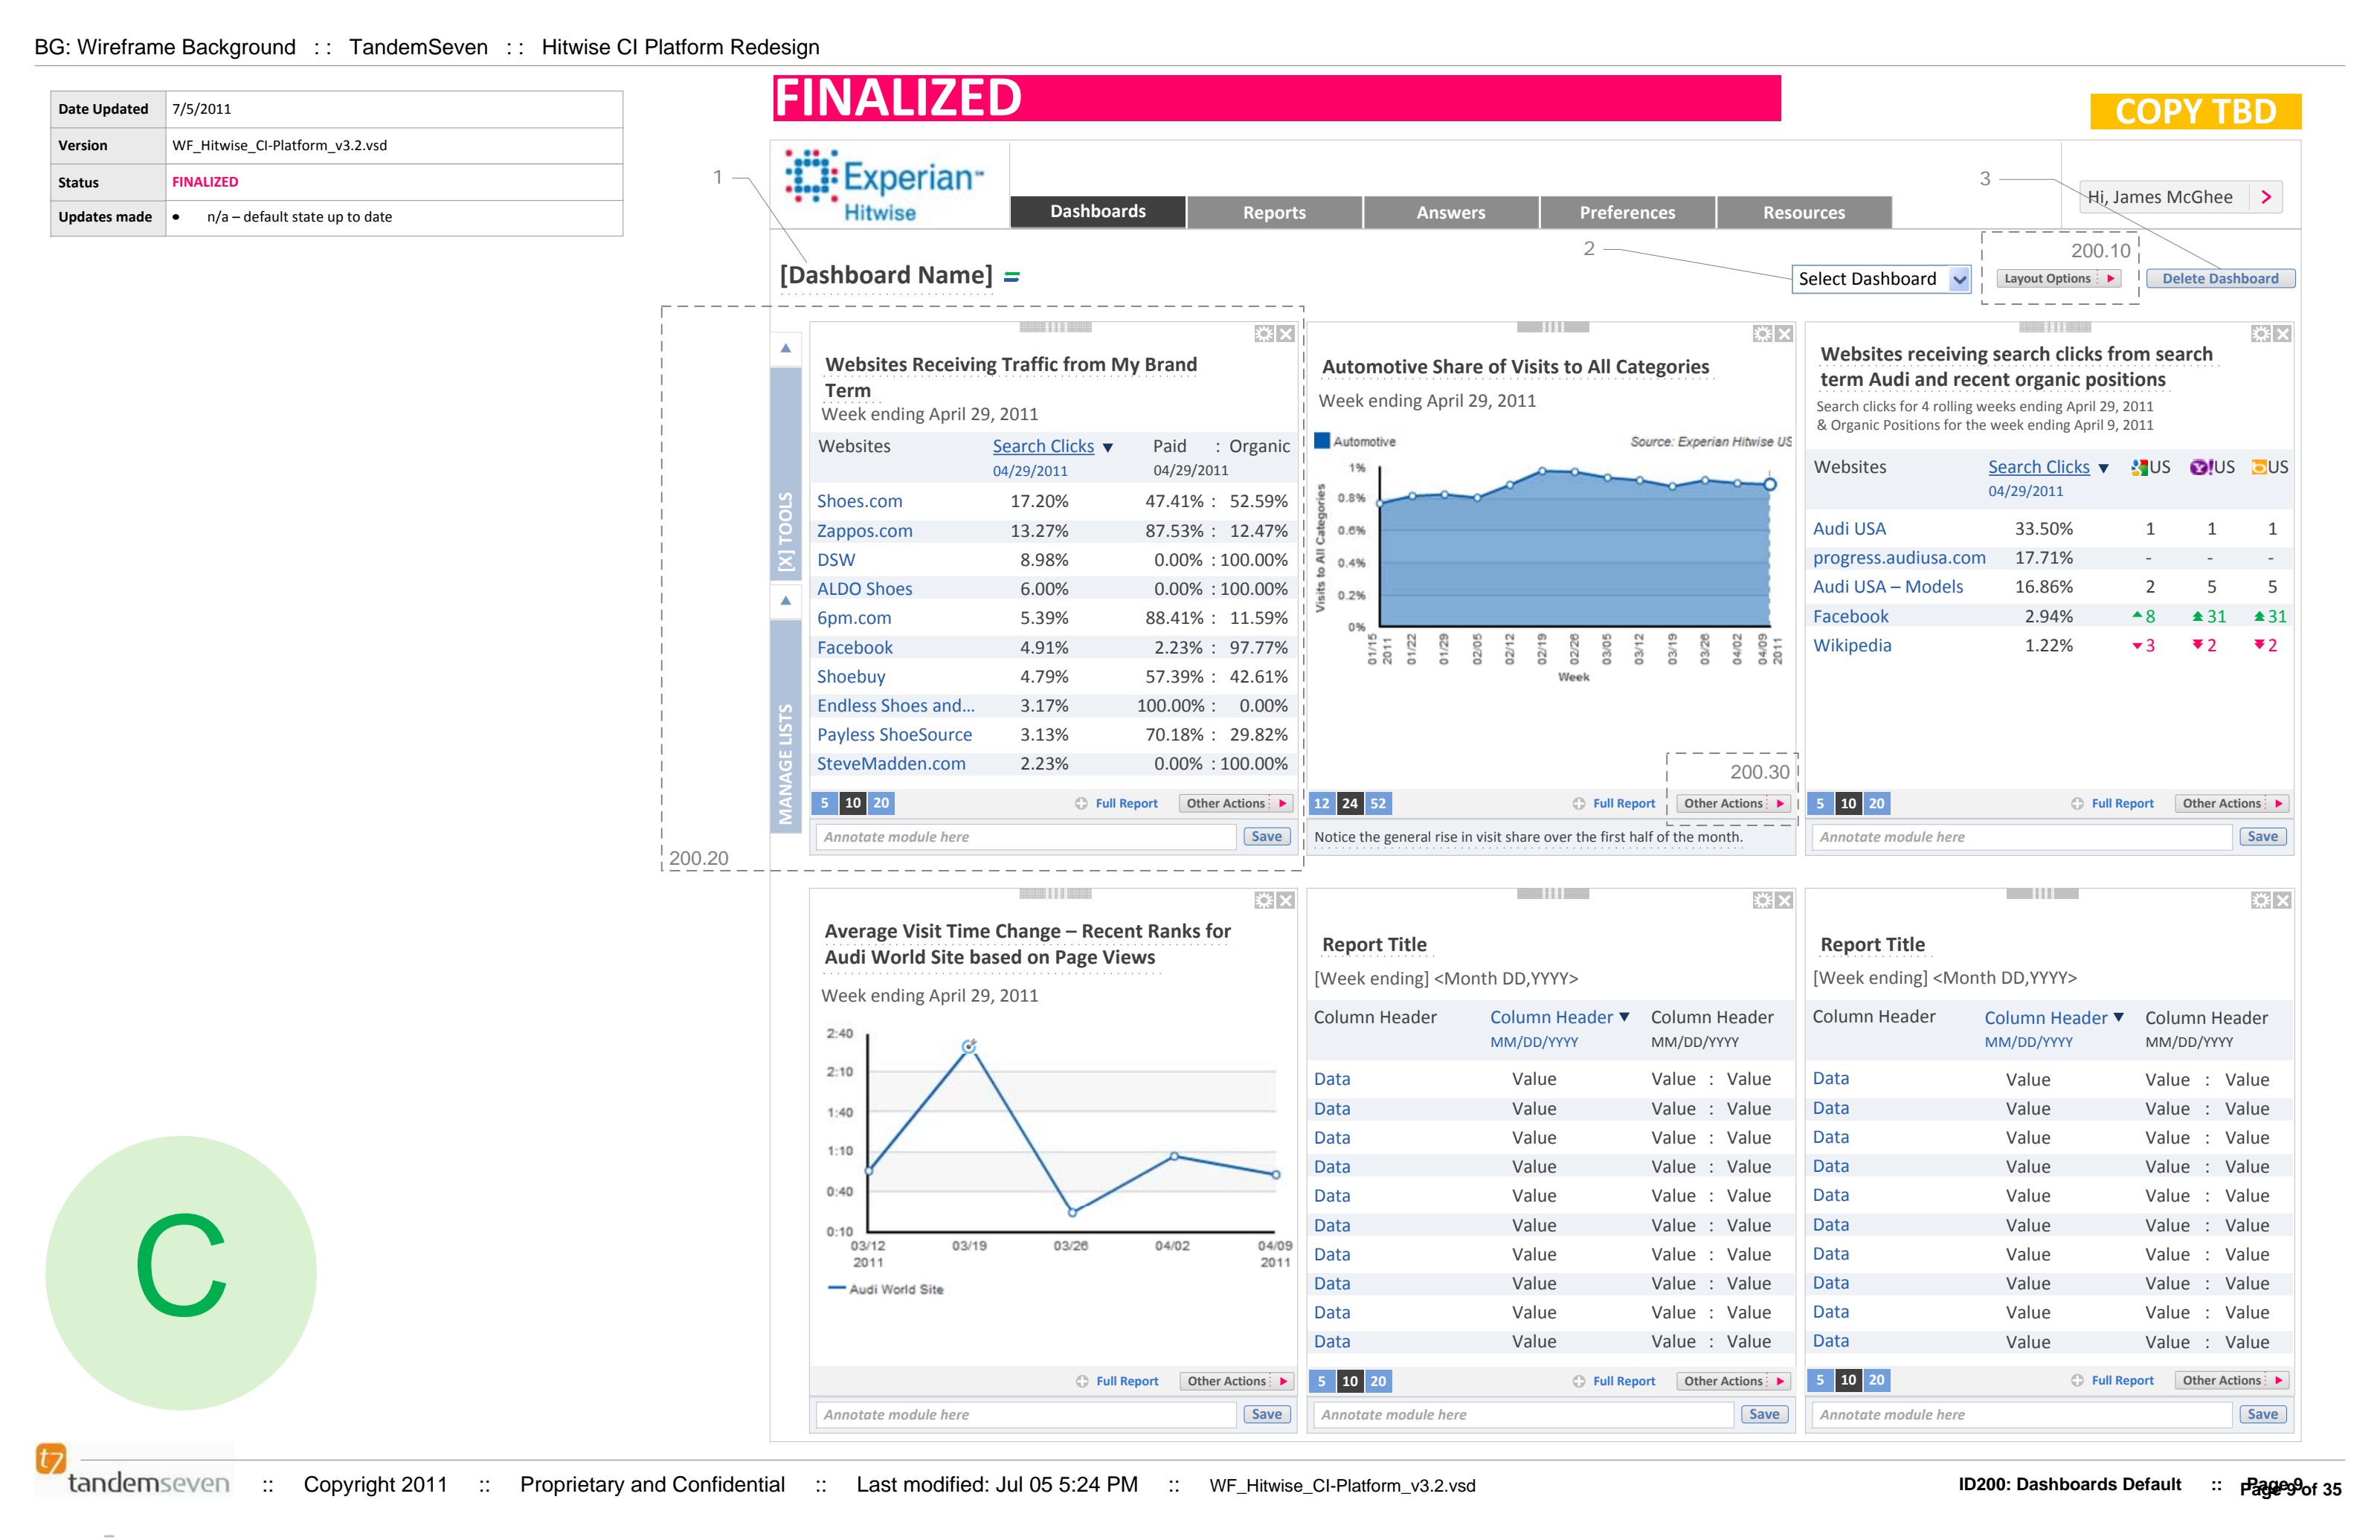This screenshot has width=2380, height=1540.
Task: Grab the drag handle atop Automotive Share module
Action: (x=1553, y=327)
